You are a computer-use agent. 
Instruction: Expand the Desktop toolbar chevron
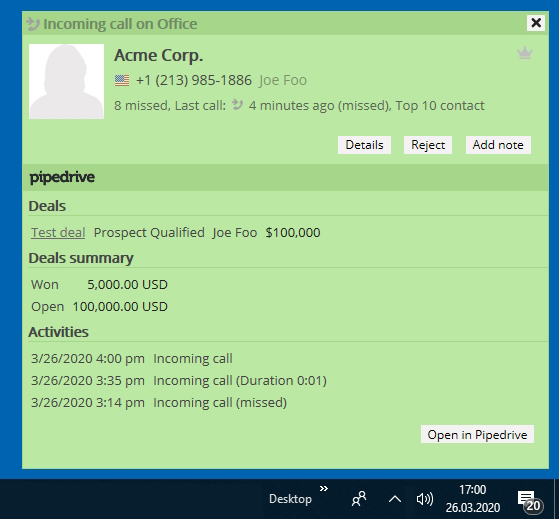tap(323, 488)
